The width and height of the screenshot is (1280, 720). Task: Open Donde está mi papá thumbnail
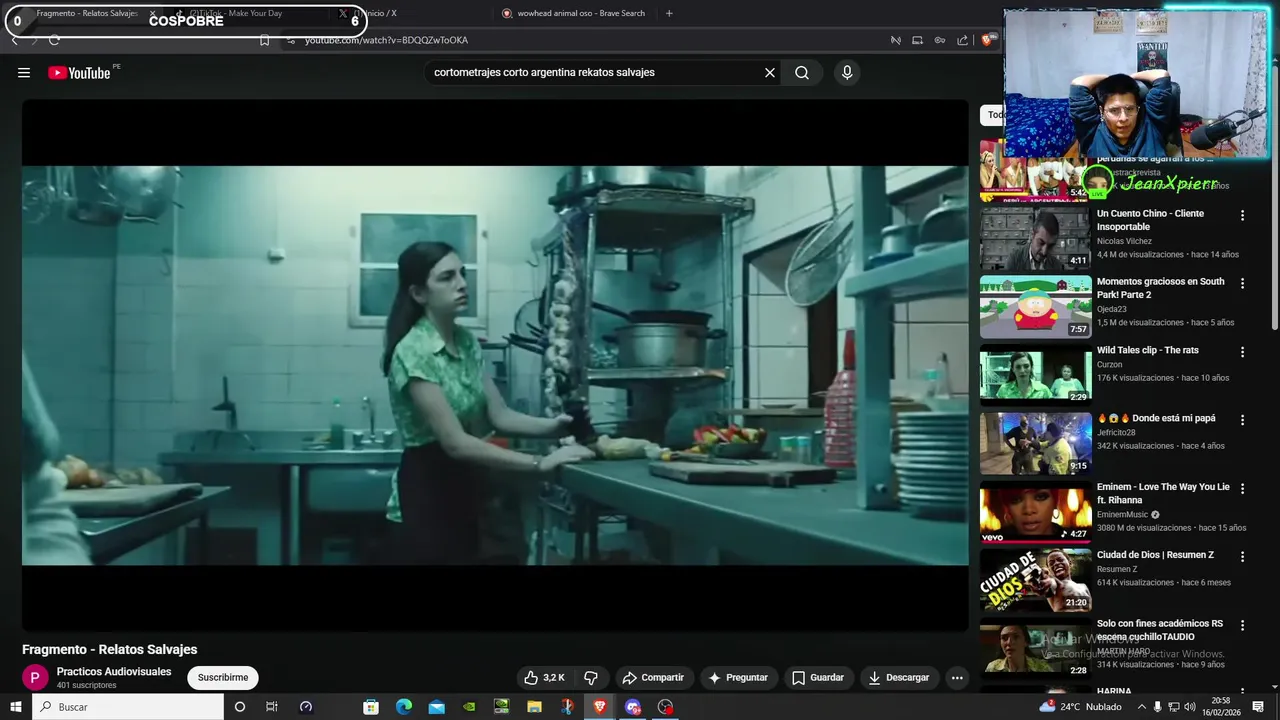1035,443
